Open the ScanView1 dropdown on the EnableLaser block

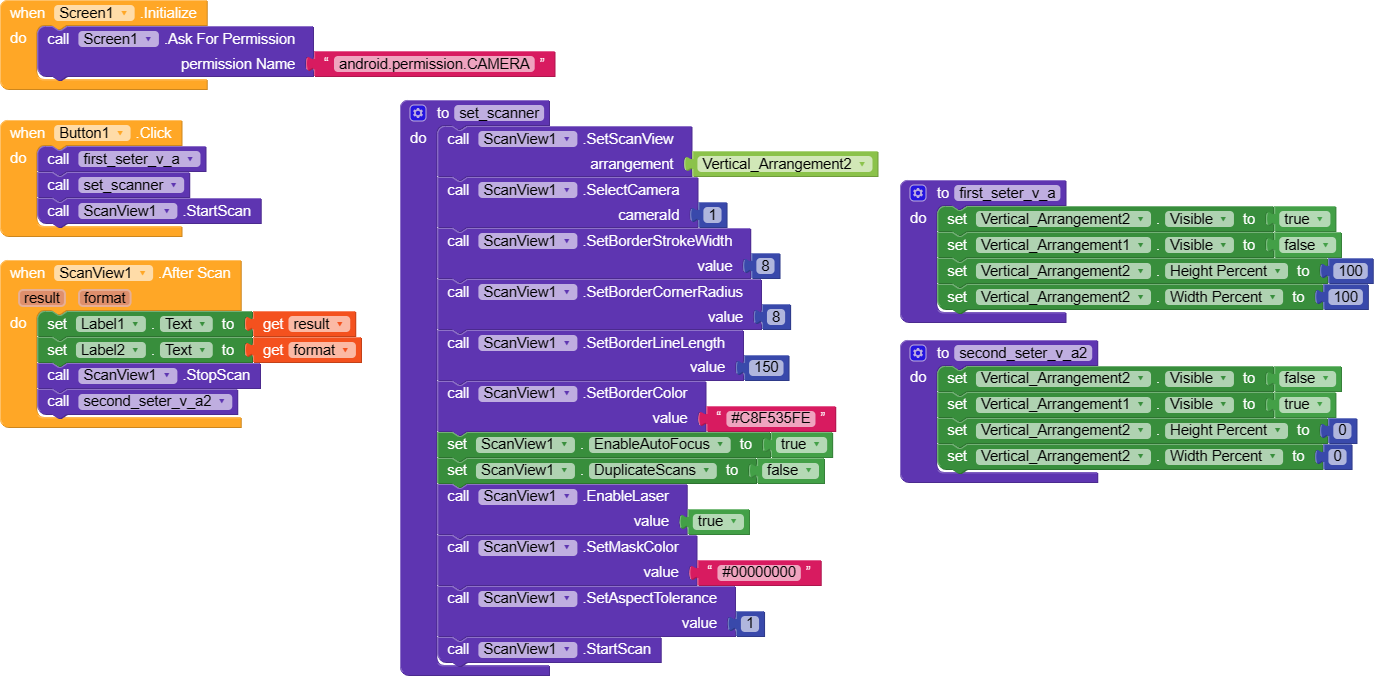[528, 496]
